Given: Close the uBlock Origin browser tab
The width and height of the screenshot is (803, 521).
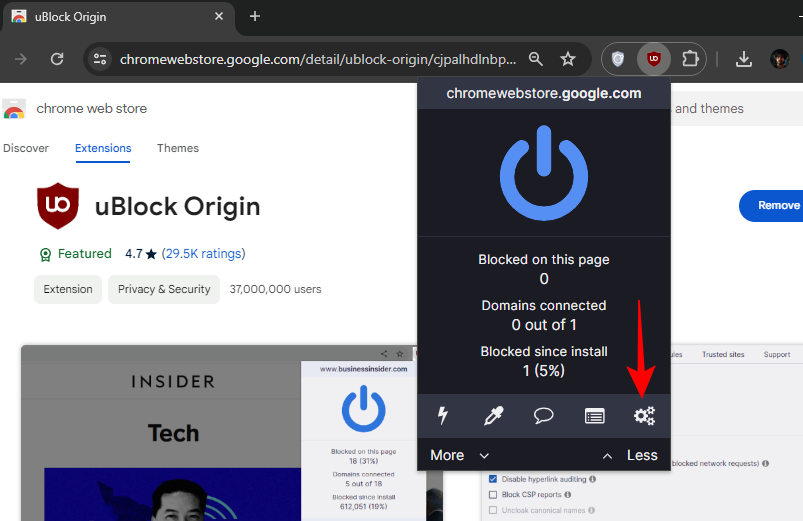Looking at the screenshot, I should click(219, 16).
